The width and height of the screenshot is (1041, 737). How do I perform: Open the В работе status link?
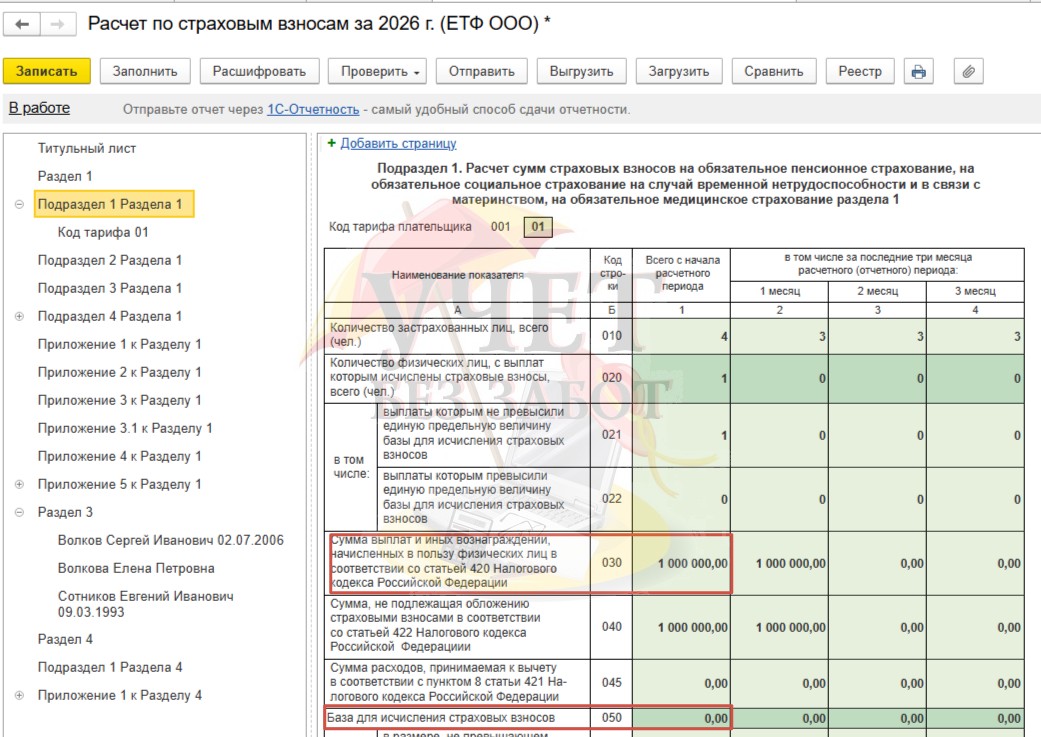39,108
